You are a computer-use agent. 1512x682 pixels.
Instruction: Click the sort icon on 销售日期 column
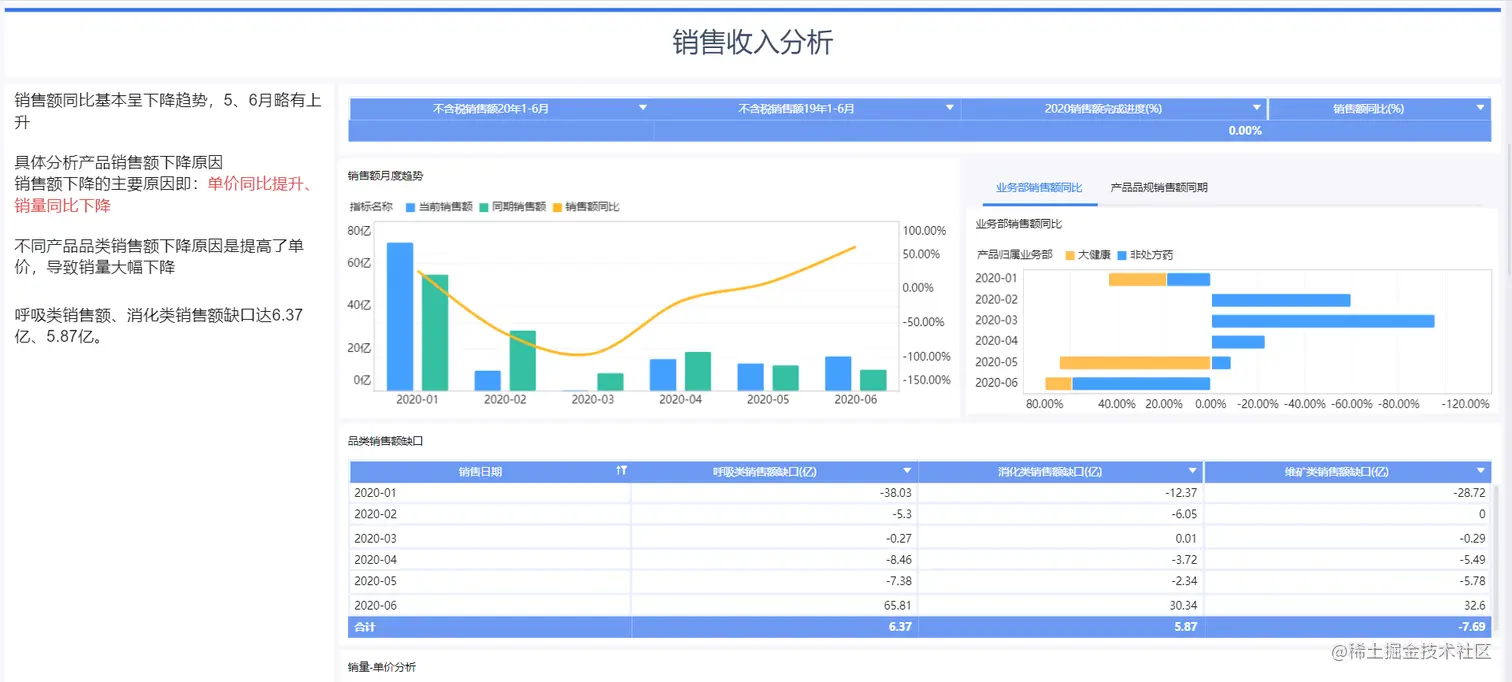click(621, 470)
